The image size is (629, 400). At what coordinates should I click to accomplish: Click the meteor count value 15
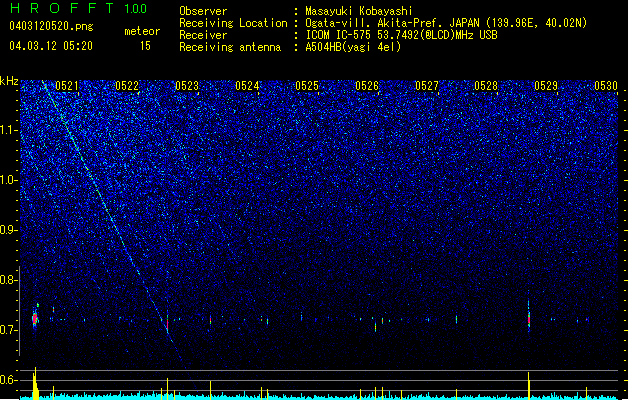pyautogui.click(x=145, y=46)
